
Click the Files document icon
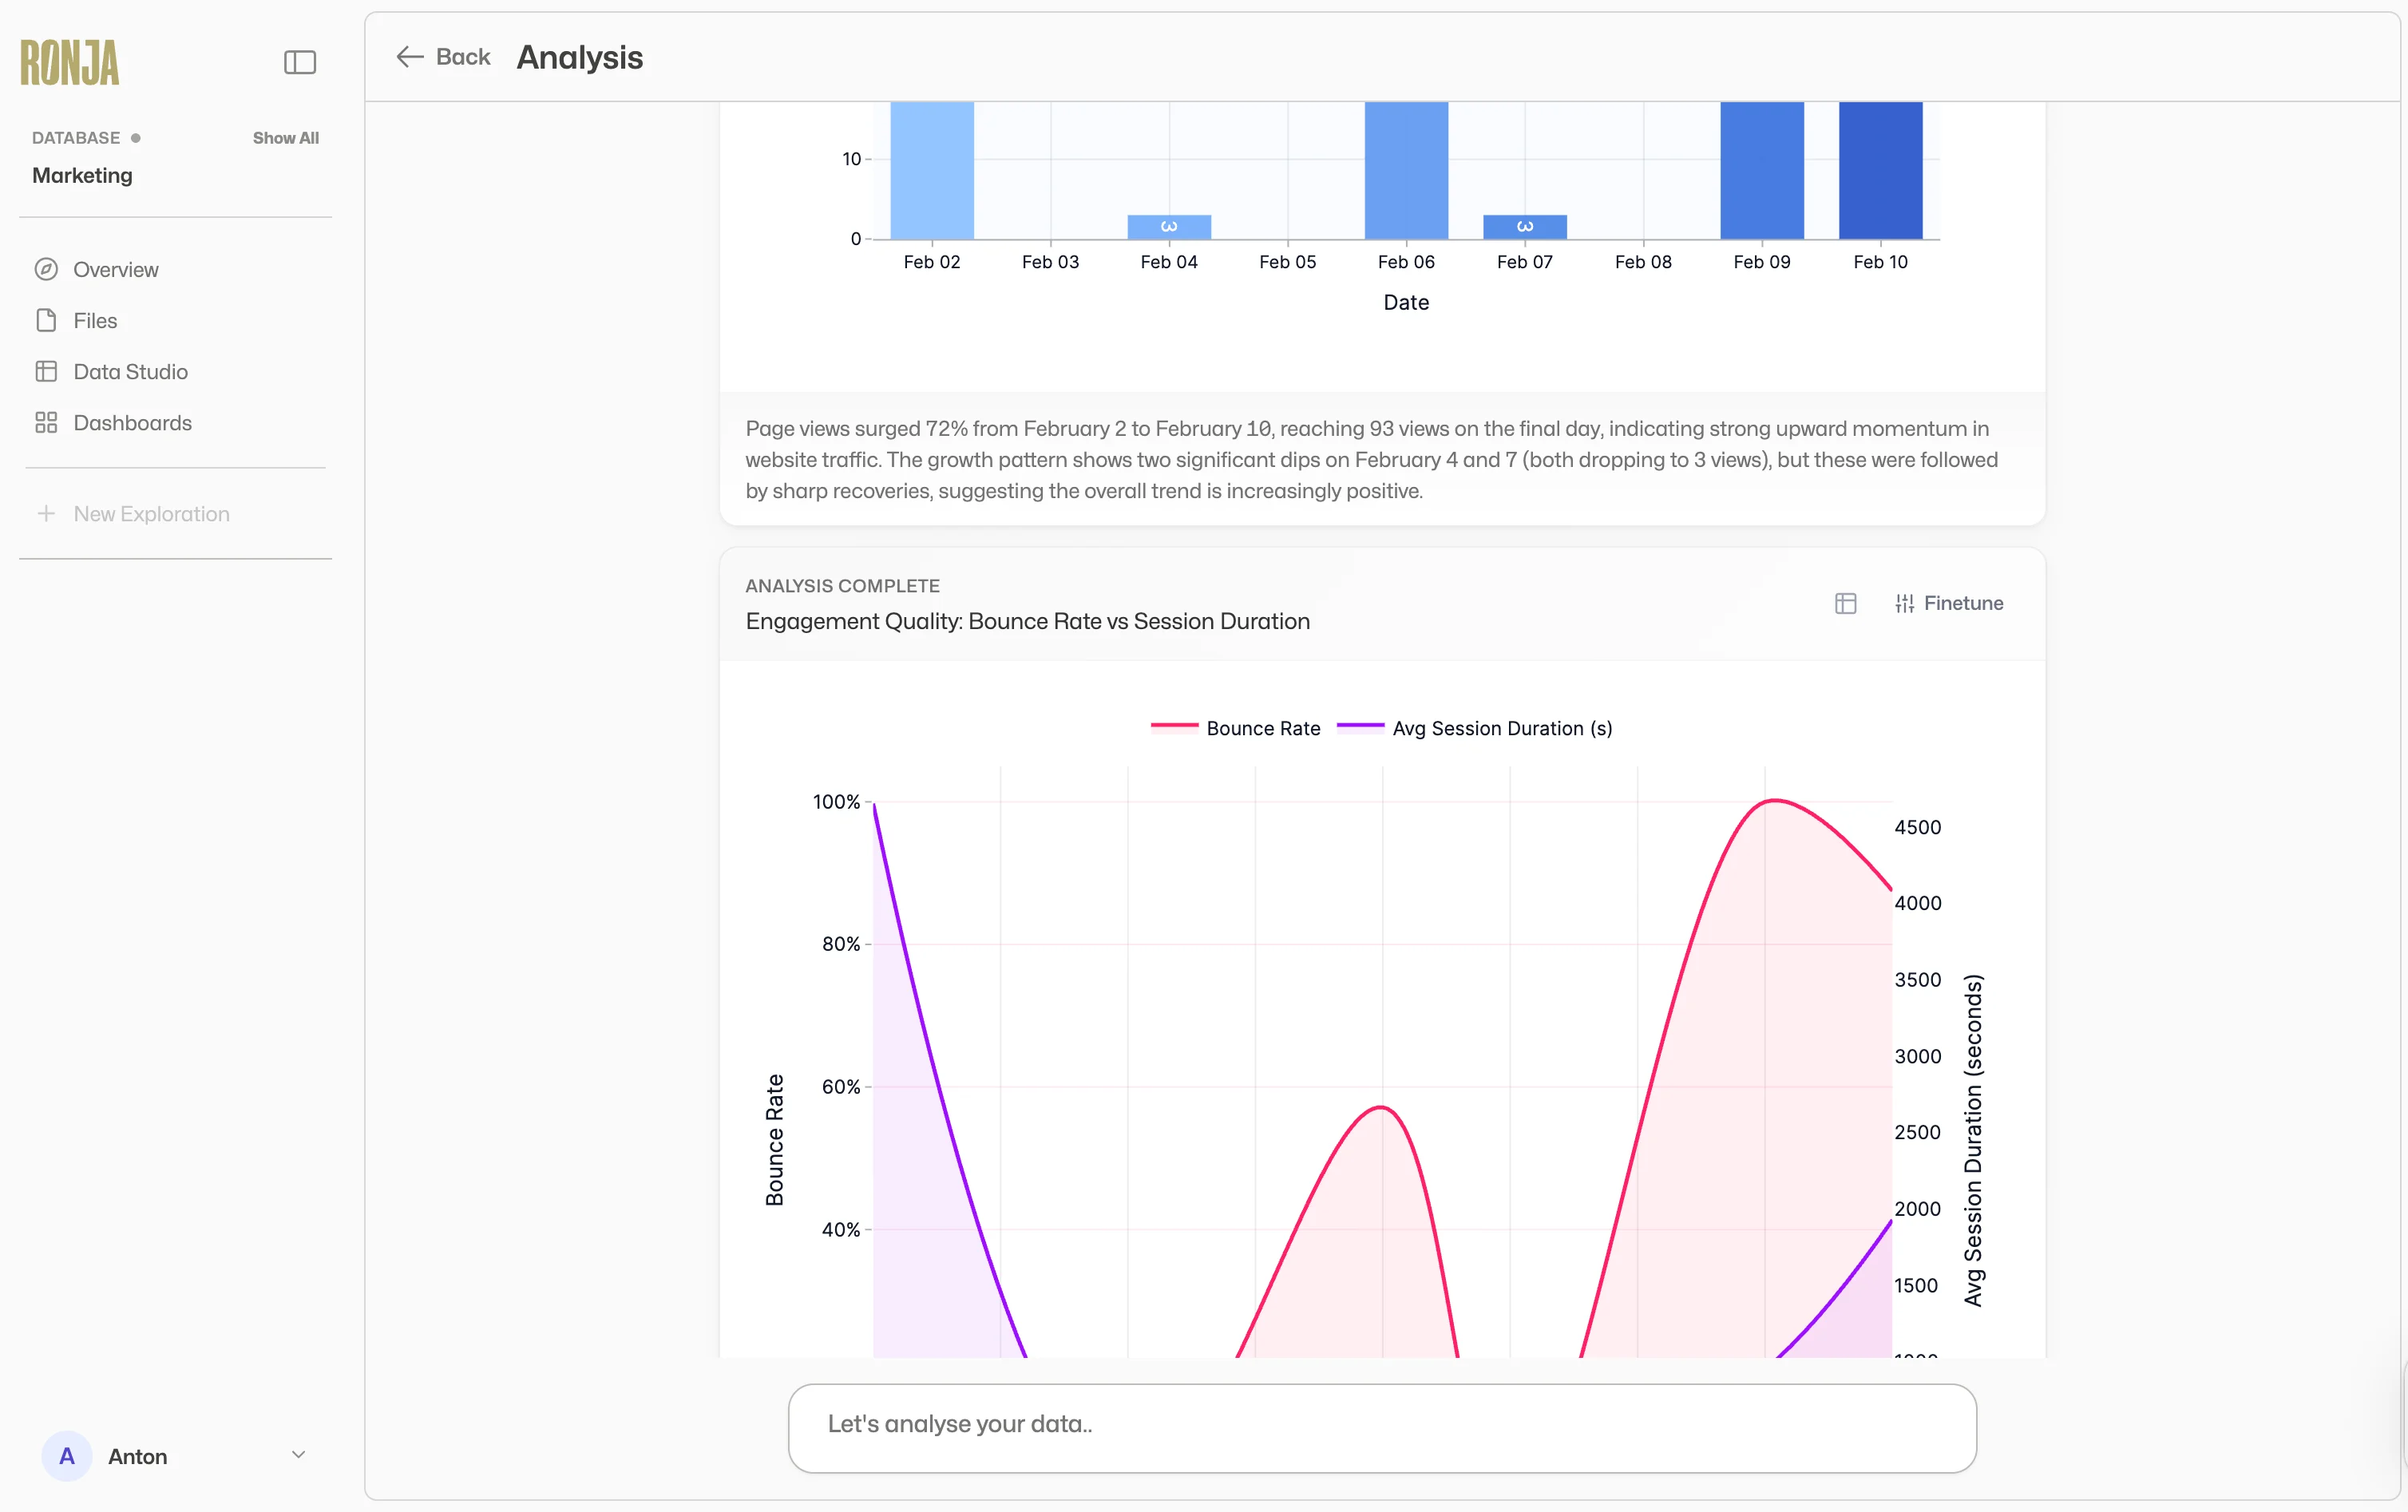[x=46, y=320]
